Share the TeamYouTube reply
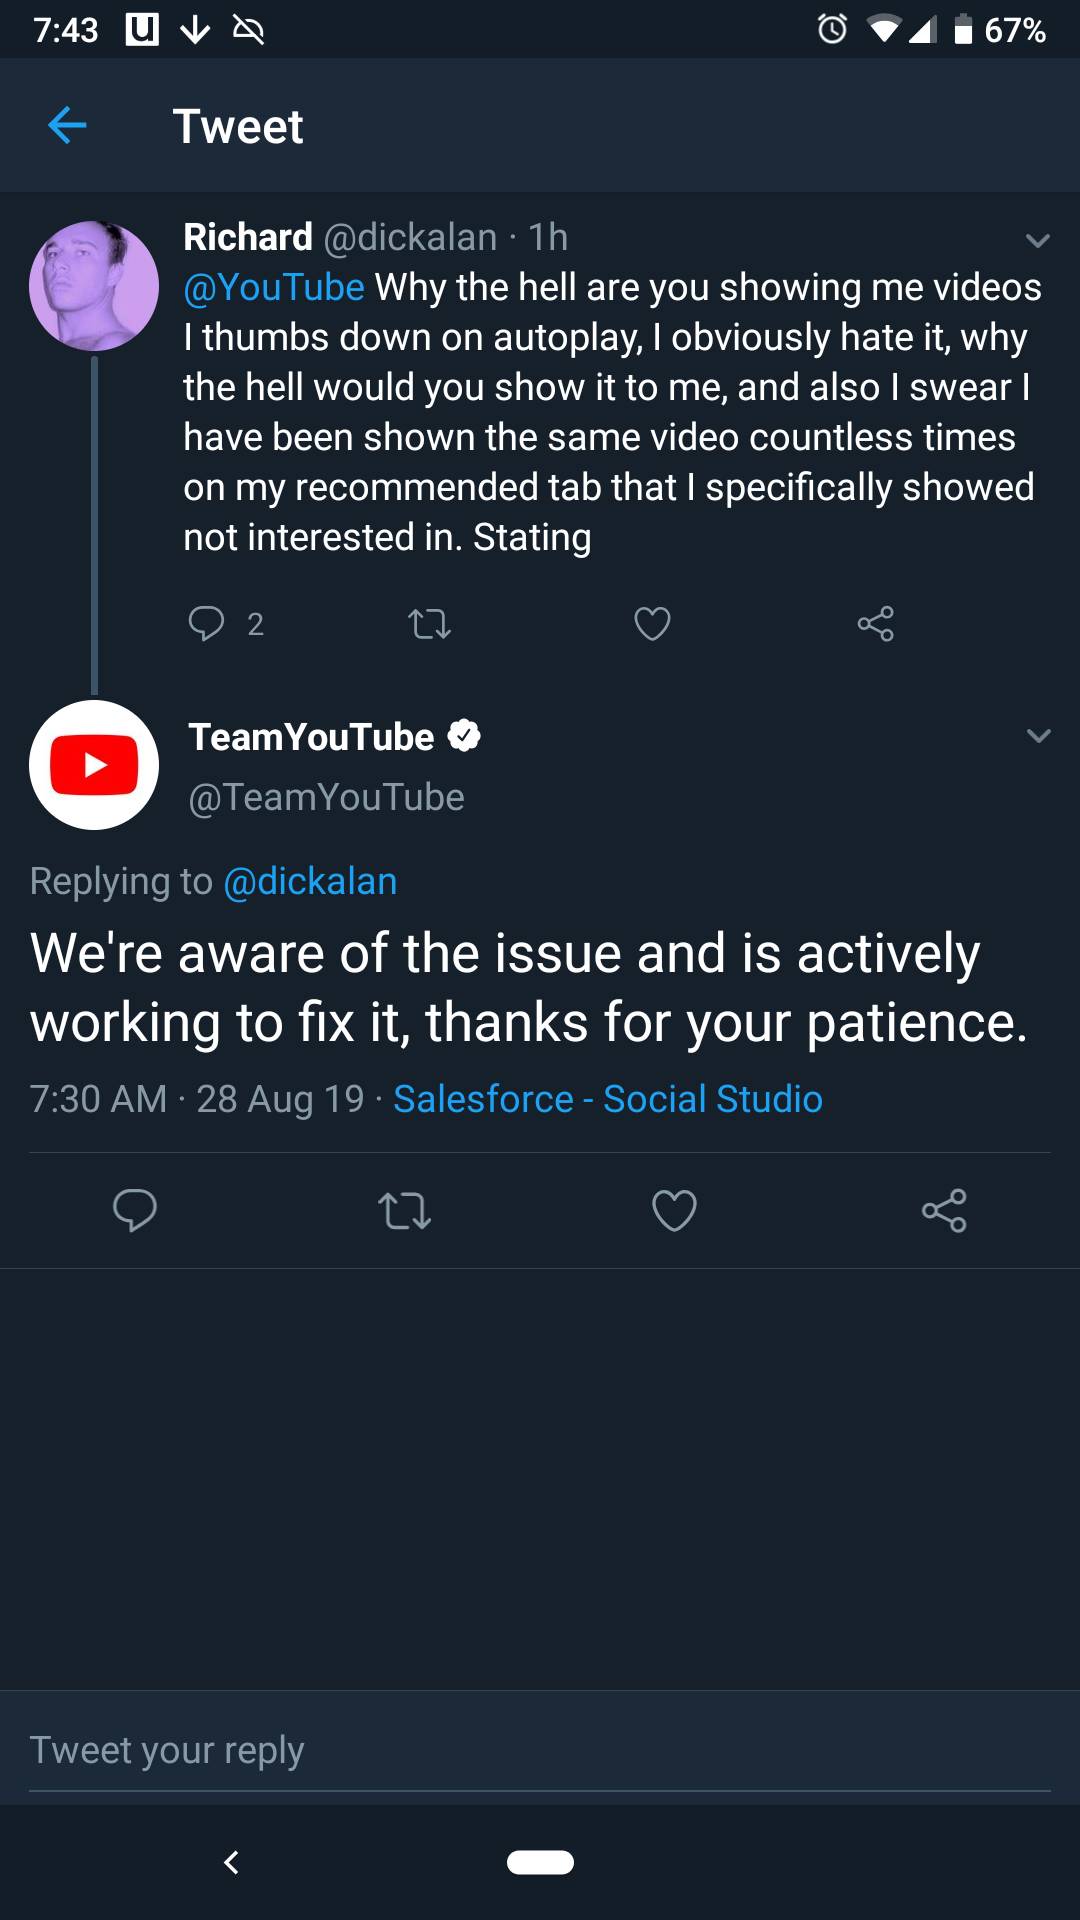Screen dimensions: 1080x1920 coord(944,1211)
